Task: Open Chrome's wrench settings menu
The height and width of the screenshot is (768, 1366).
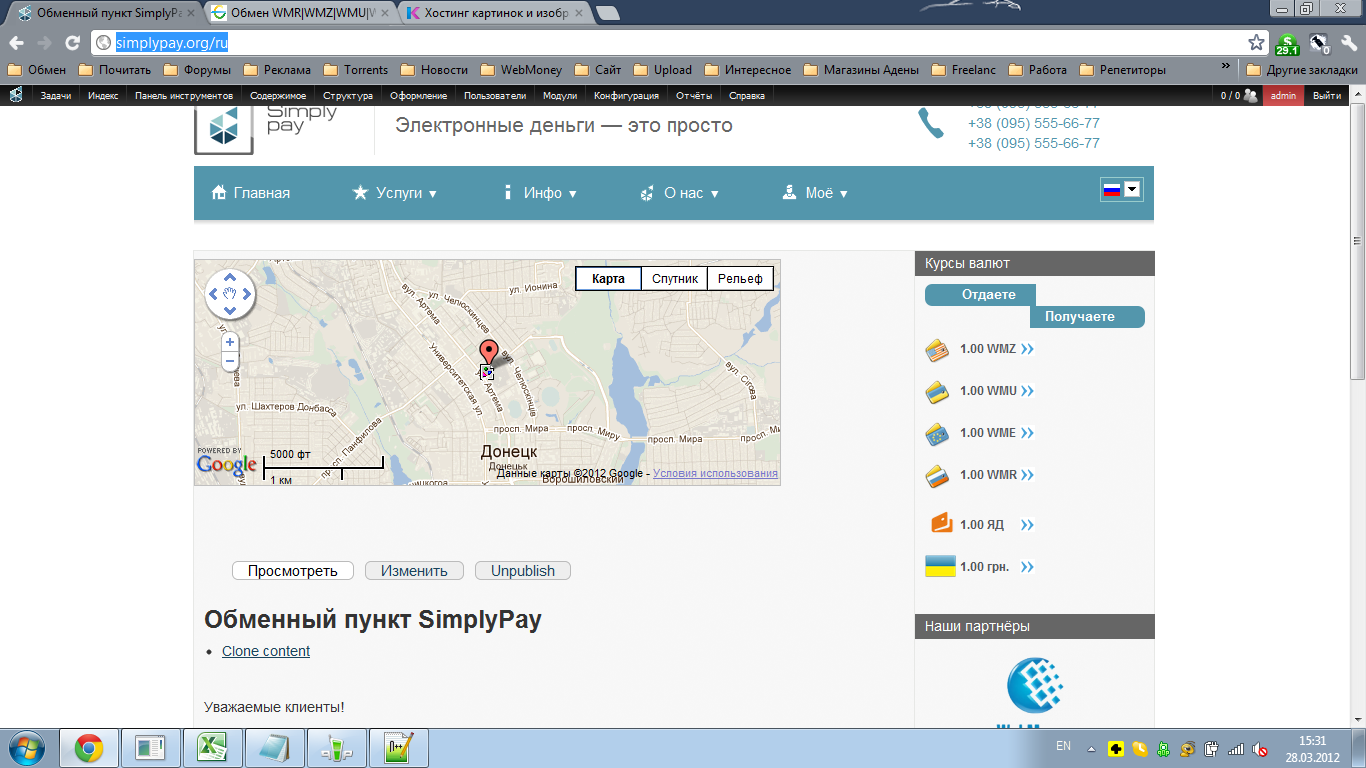Action: tap(1348, 43)
